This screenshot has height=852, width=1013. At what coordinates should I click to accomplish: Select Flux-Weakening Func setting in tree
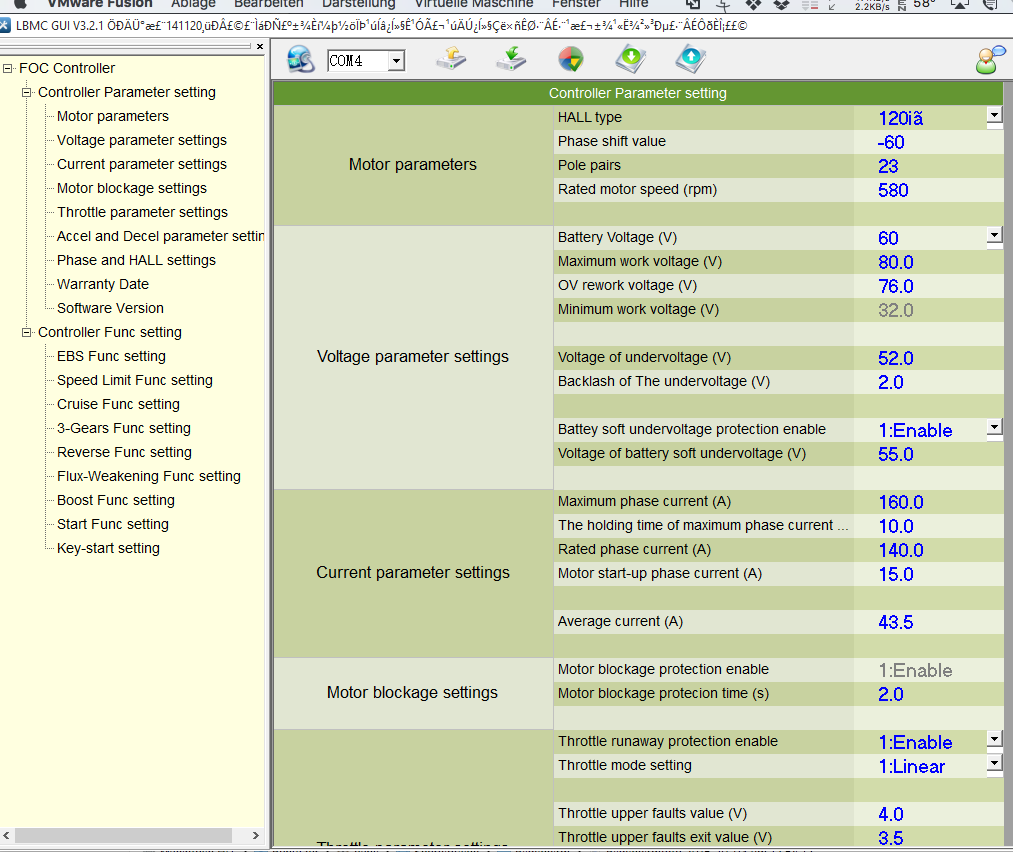click(x=148, y=476)
